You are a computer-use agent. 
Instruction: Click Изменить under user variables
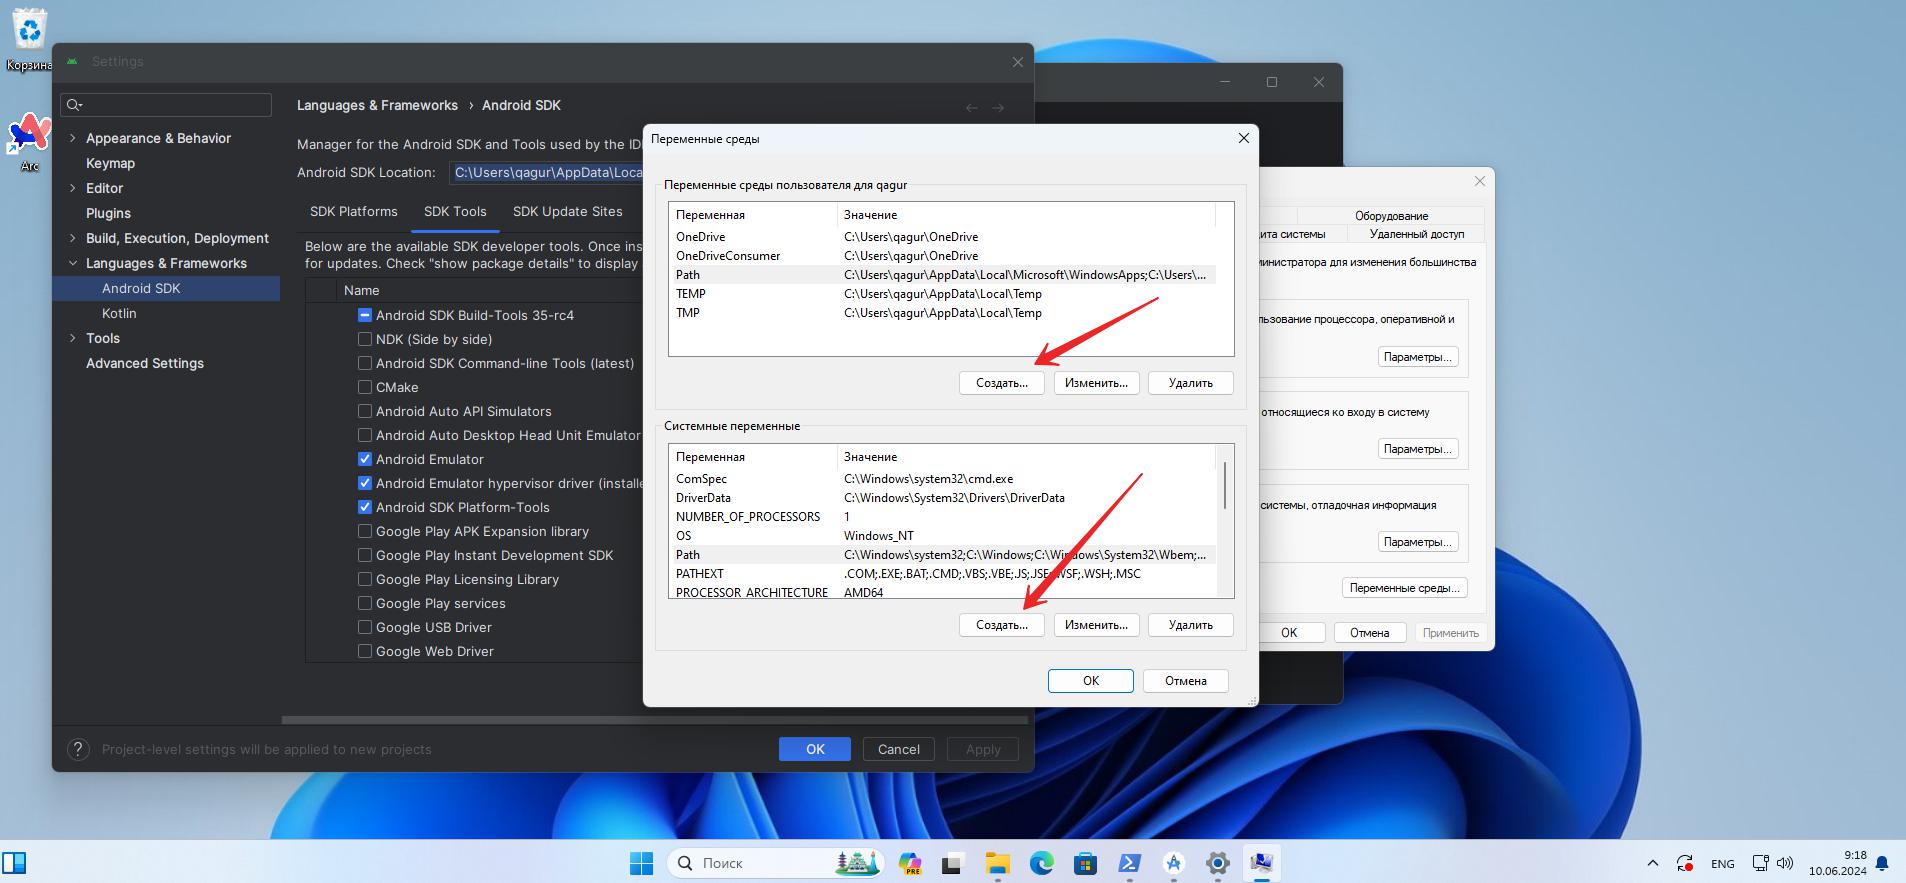click(1096, 383)
